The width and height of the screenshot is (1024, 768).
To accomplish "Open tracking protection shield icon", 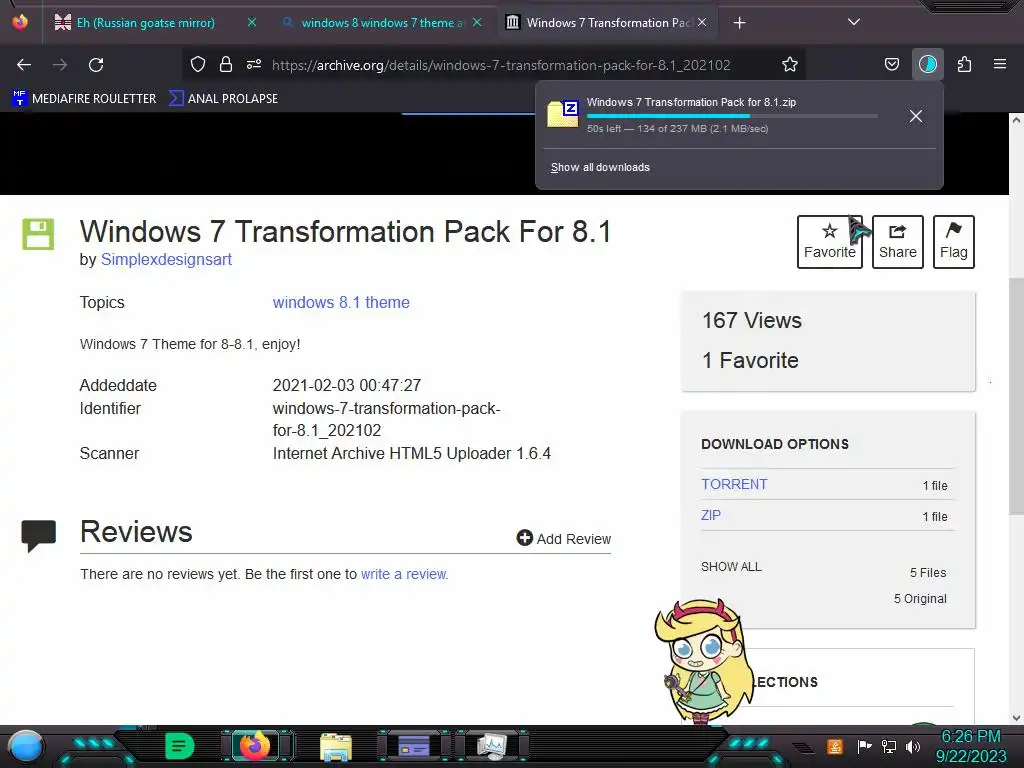I will pyautogui.click(x=198, y=64).
